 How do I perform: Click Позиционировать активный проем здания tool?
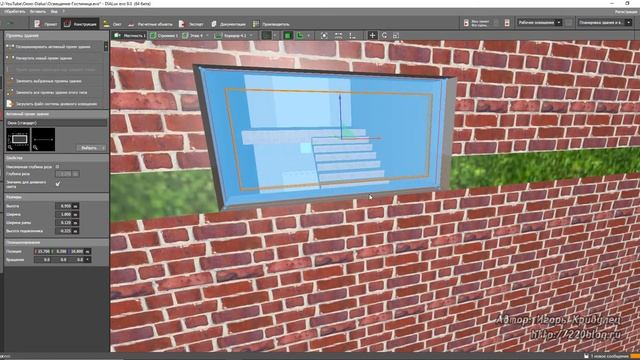[x=54, y=47]
